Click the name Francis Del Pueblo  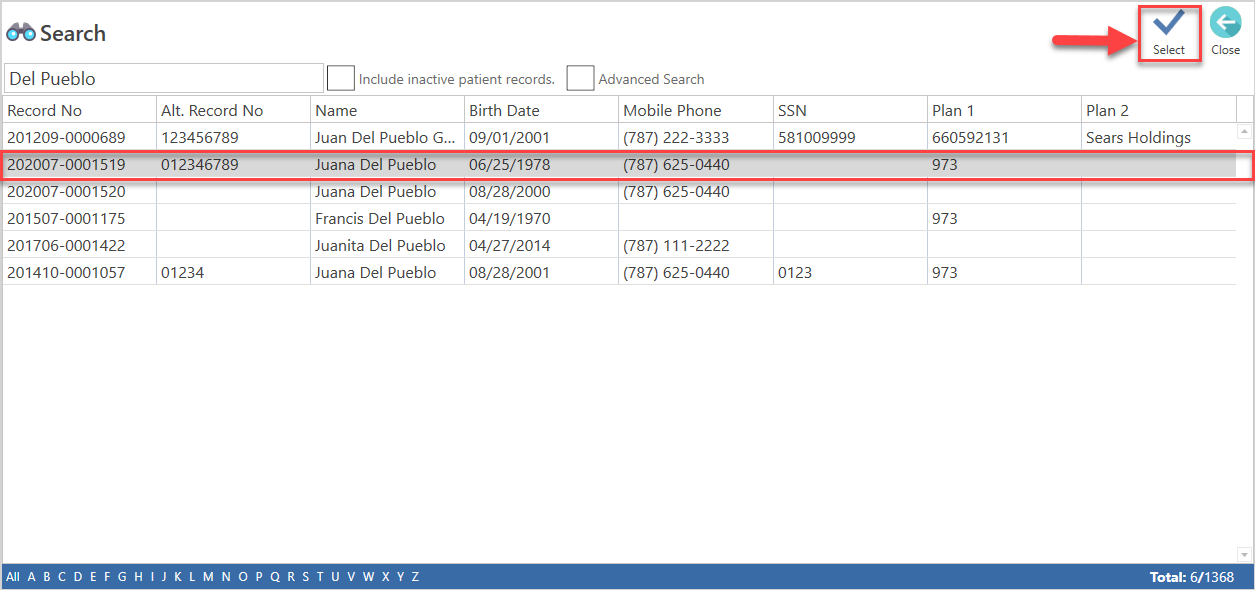coord(380,218)
